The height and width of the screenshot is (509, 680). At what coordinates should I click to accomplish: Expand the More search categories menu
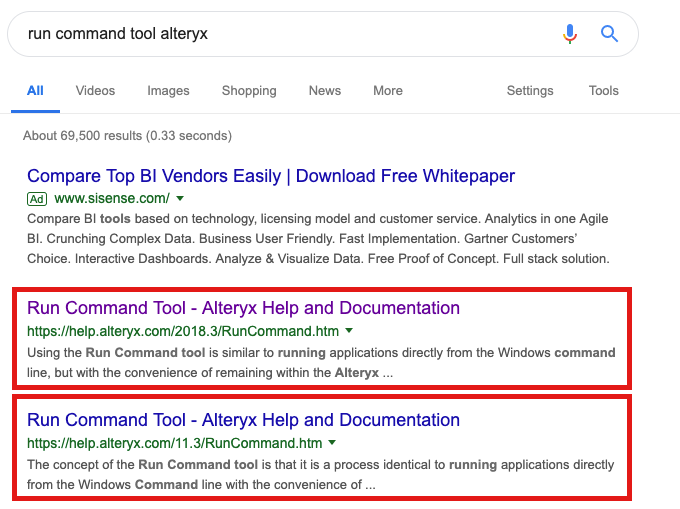coord(388,91)
